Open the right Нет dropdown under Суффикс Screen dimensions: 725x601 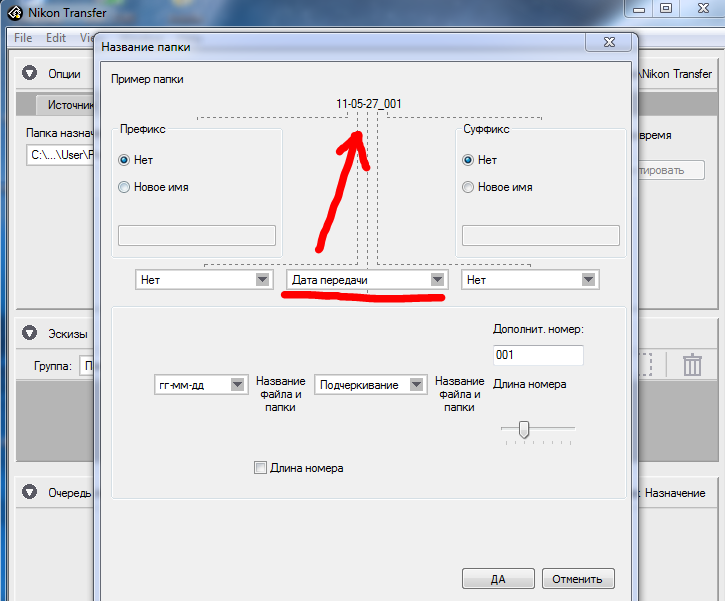[530, 280]
